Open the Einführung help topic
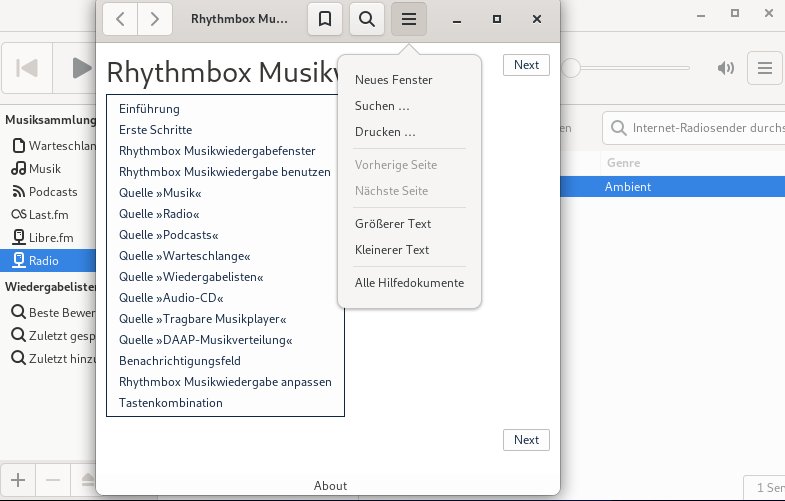This screenshot has width=785, height=501. tap(149, 109)
